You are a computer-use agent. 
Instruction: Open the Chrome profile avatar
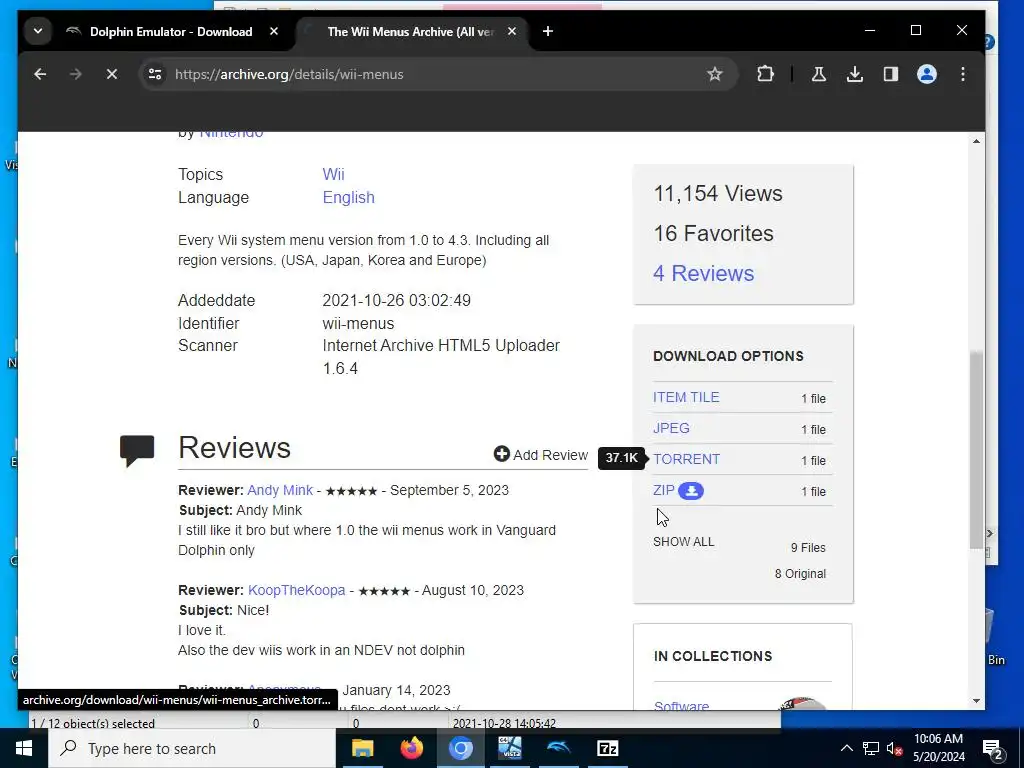(927, 74)
